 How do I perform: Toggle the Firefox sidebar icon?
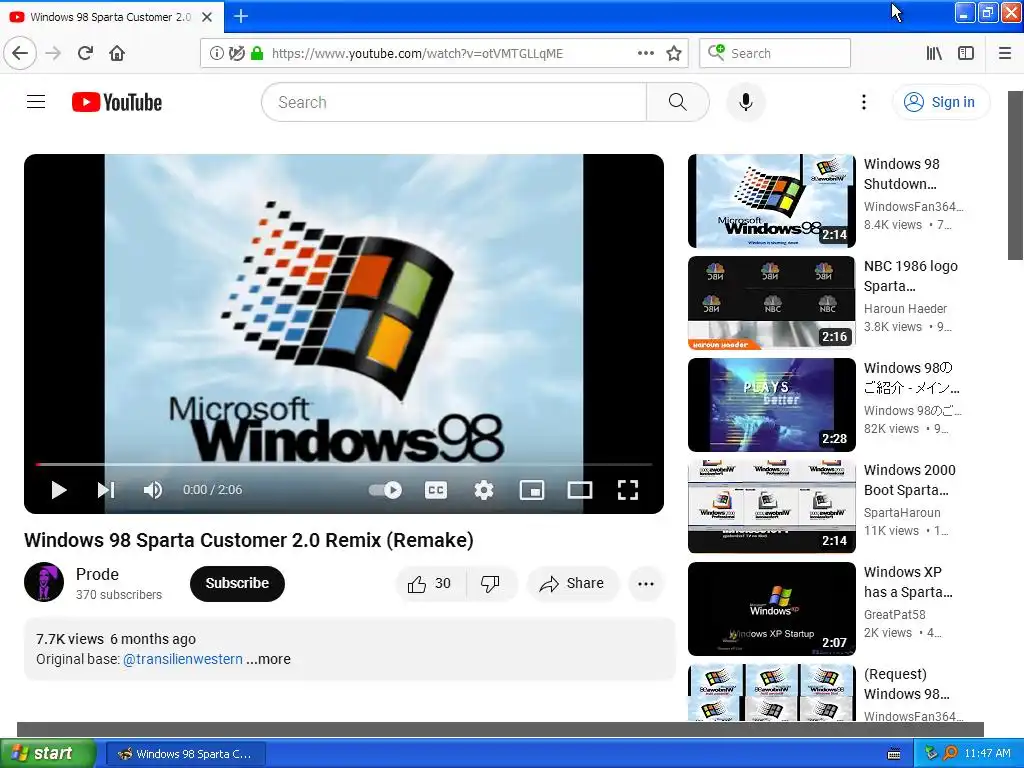pos(966,53)
